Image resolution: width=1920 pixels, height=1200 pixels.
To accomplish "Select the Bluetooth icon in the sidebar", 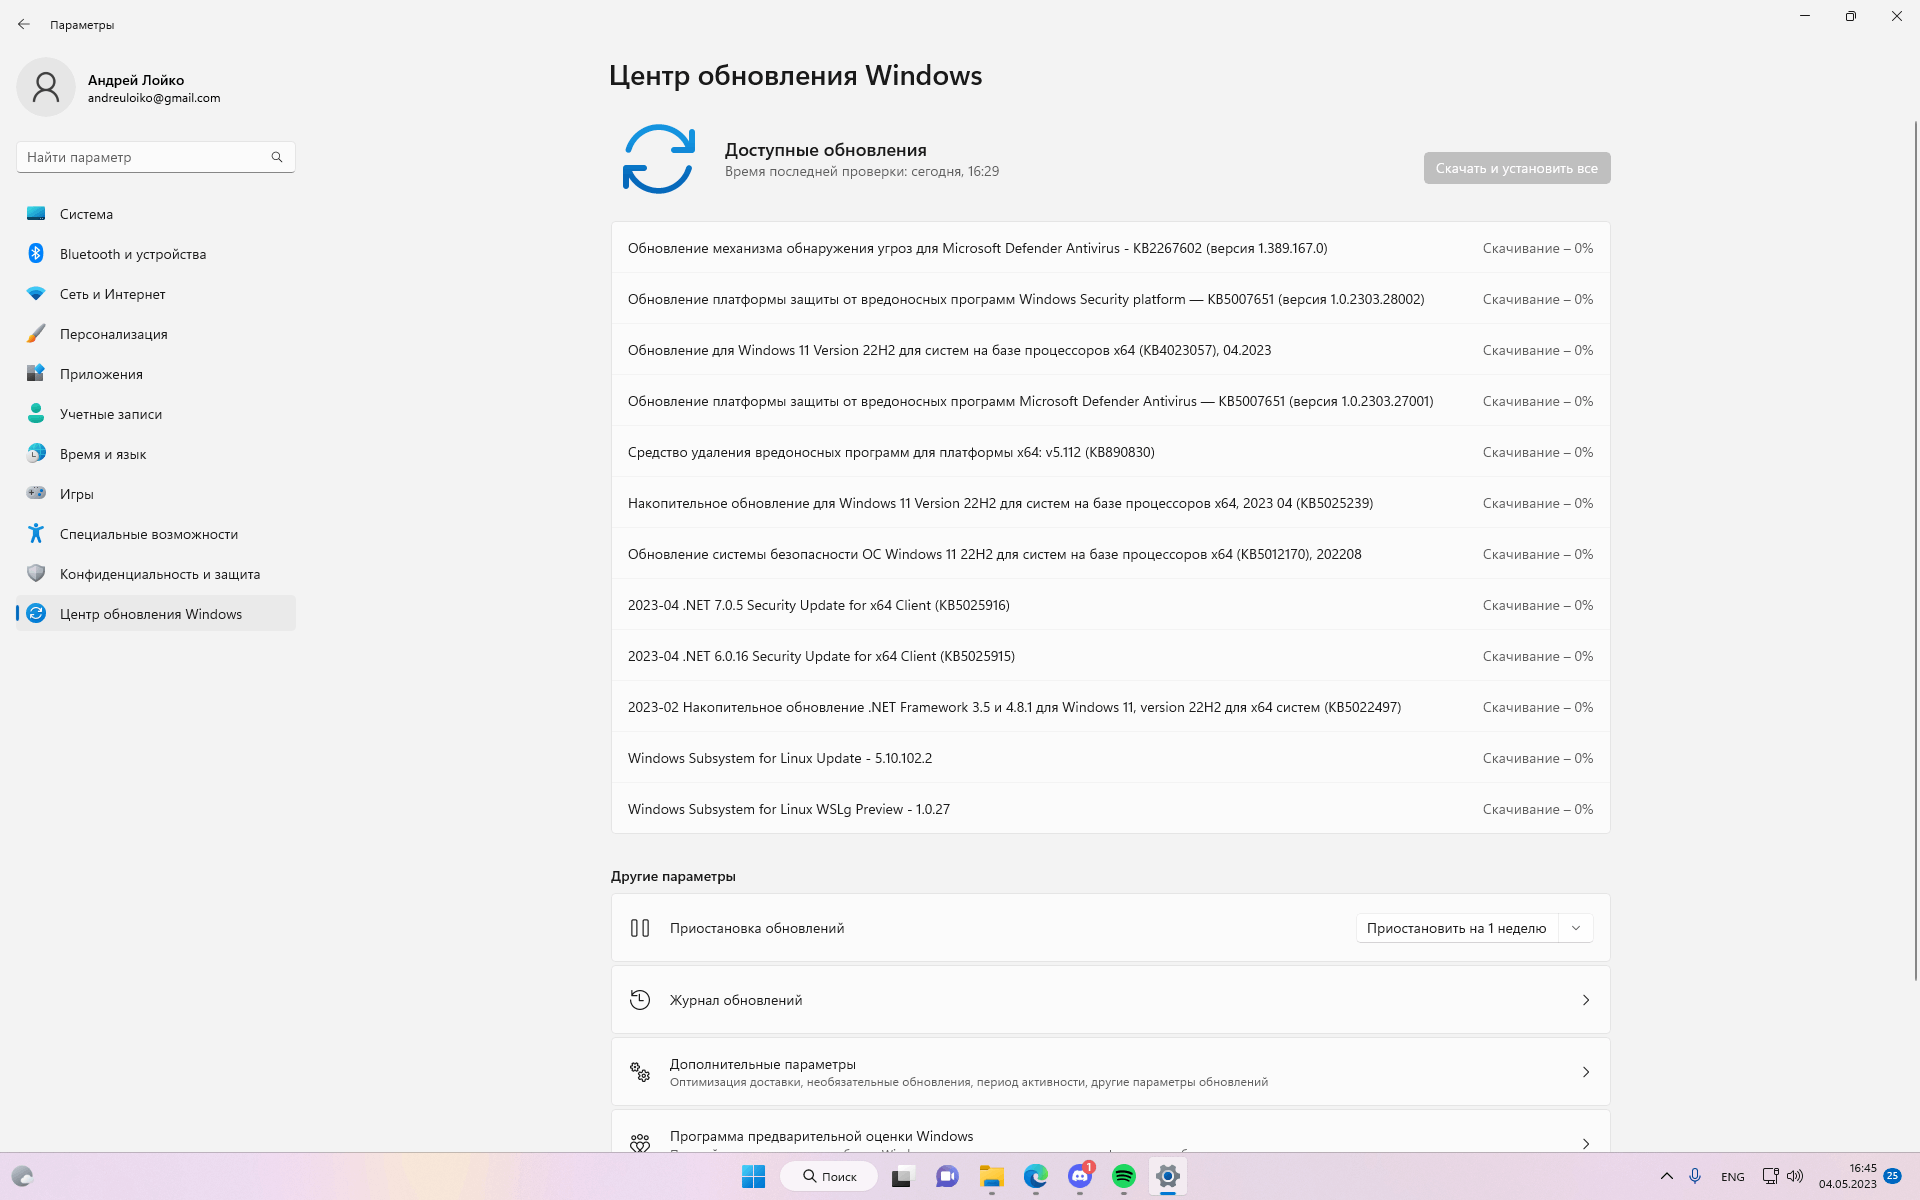I will [x=36, y=253].
